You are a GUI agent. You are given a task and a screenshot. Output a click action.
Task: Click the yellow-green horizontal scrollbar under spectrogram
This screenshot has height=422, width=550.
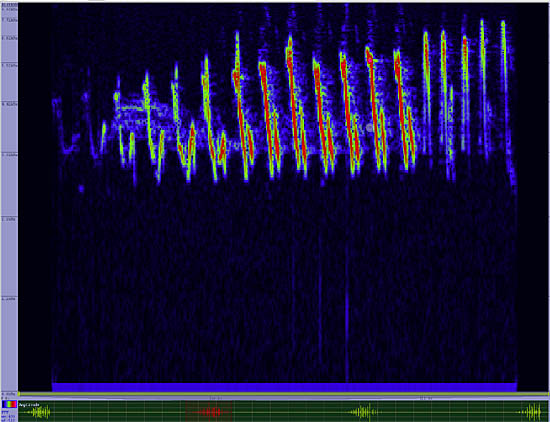(283, 394)
